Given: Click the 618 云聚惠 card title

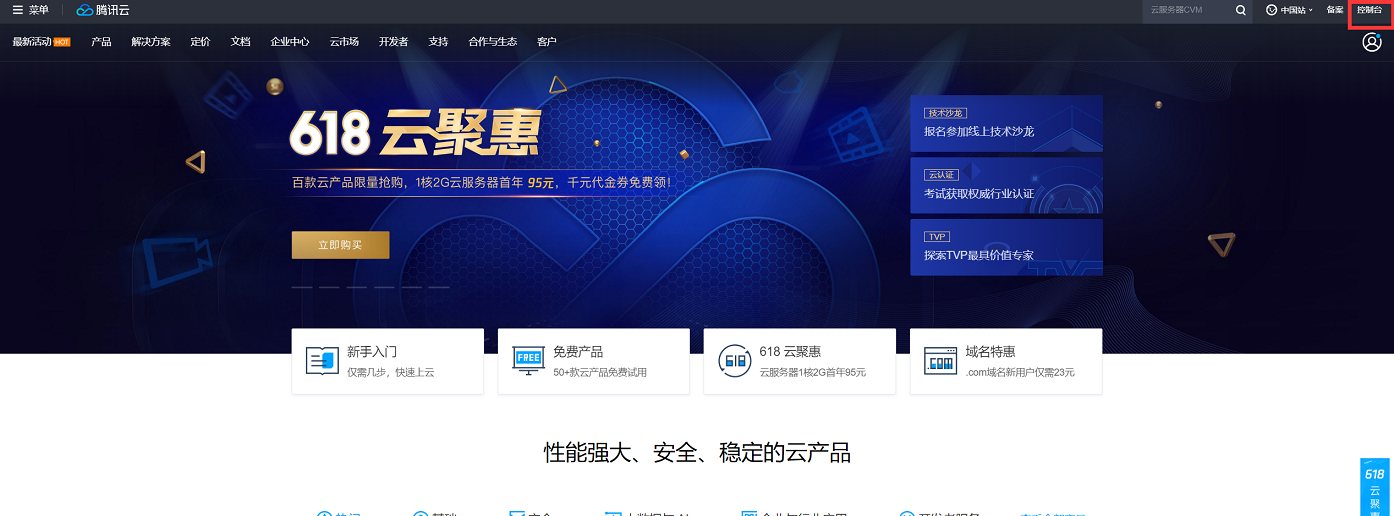Looking at the screenshot, I should click(x=790, y=352).
